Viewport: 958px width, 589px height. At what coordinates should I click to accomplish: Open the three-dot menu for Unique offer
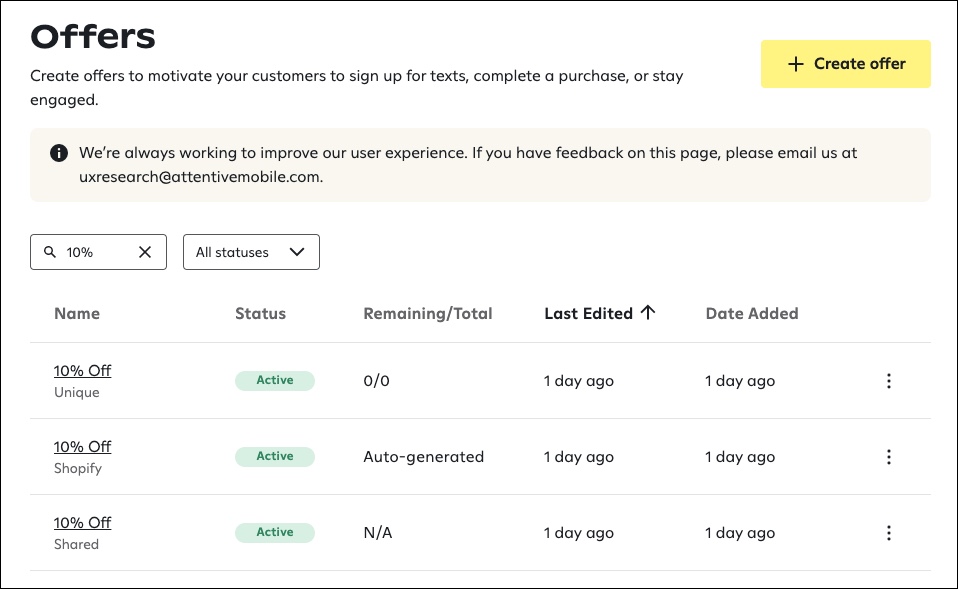click(888, 381)
